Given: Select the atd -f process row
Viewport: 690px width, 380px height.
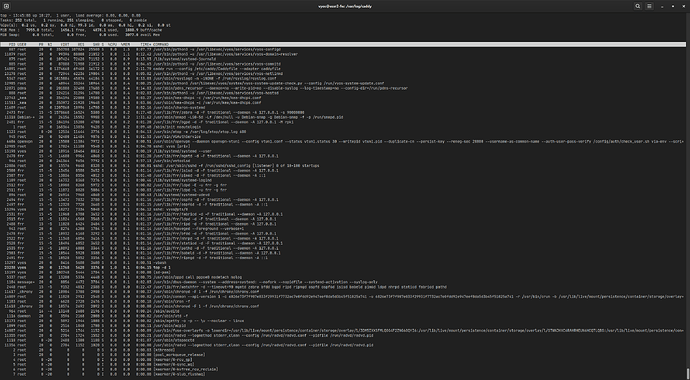Looking at the screenshot, I should (343, 315).
